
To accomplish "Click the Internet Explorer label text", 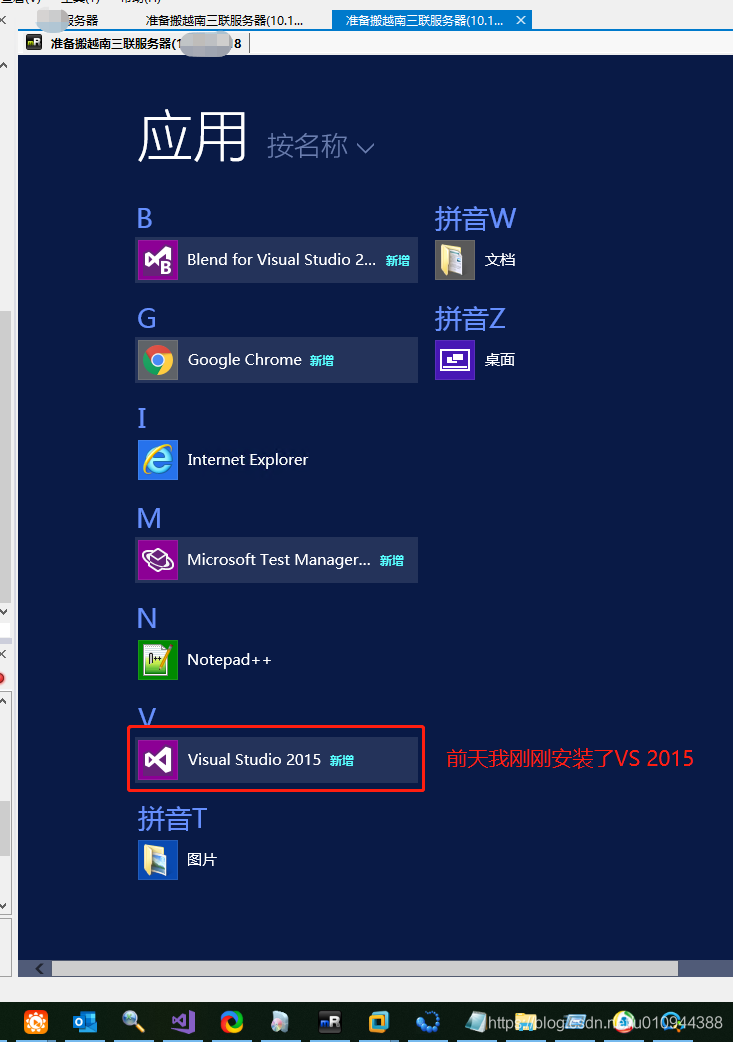I will [x=247, y=460].
